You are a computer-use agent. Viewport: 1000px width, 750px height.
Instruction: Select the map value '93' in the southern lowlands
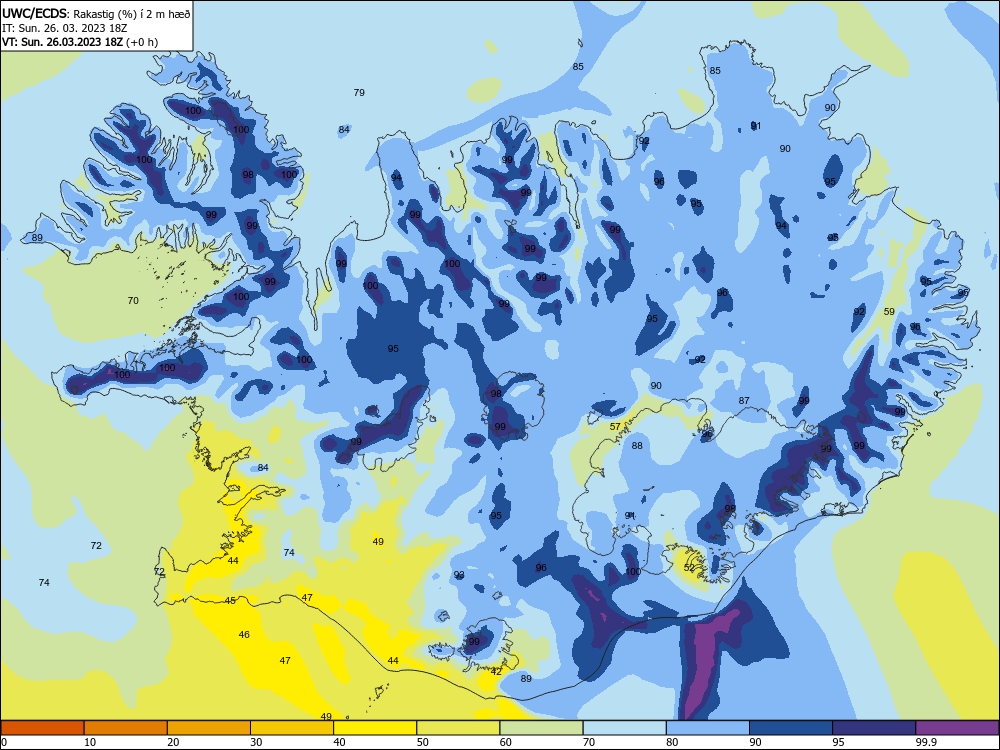(x=459, y=575)
